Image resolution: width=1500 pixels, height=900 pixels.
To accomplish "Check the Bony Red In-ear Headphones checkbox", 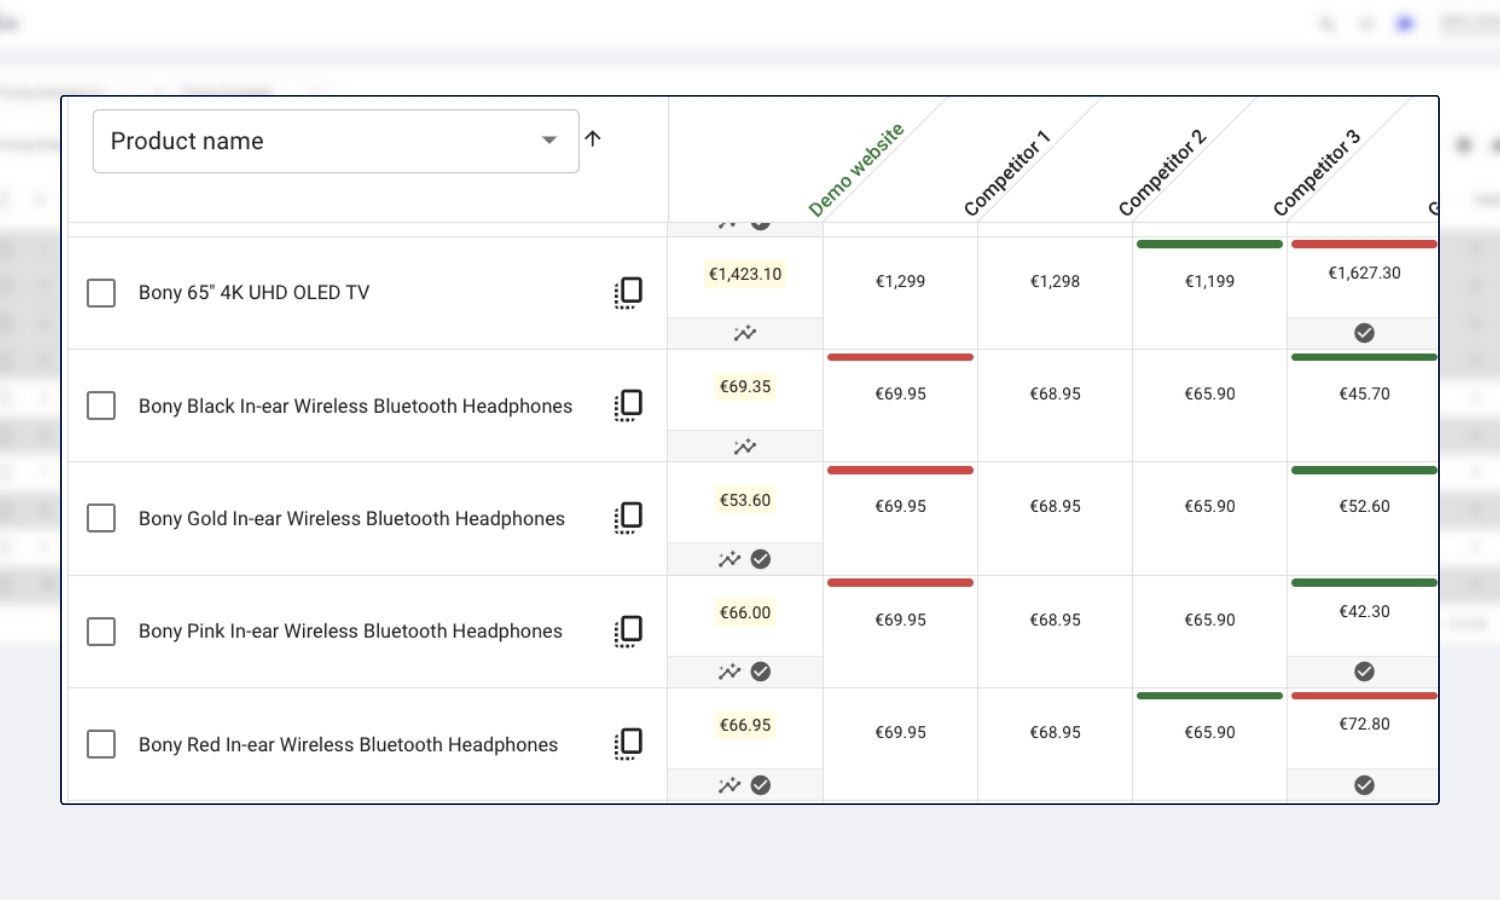I will click(101, 744).
